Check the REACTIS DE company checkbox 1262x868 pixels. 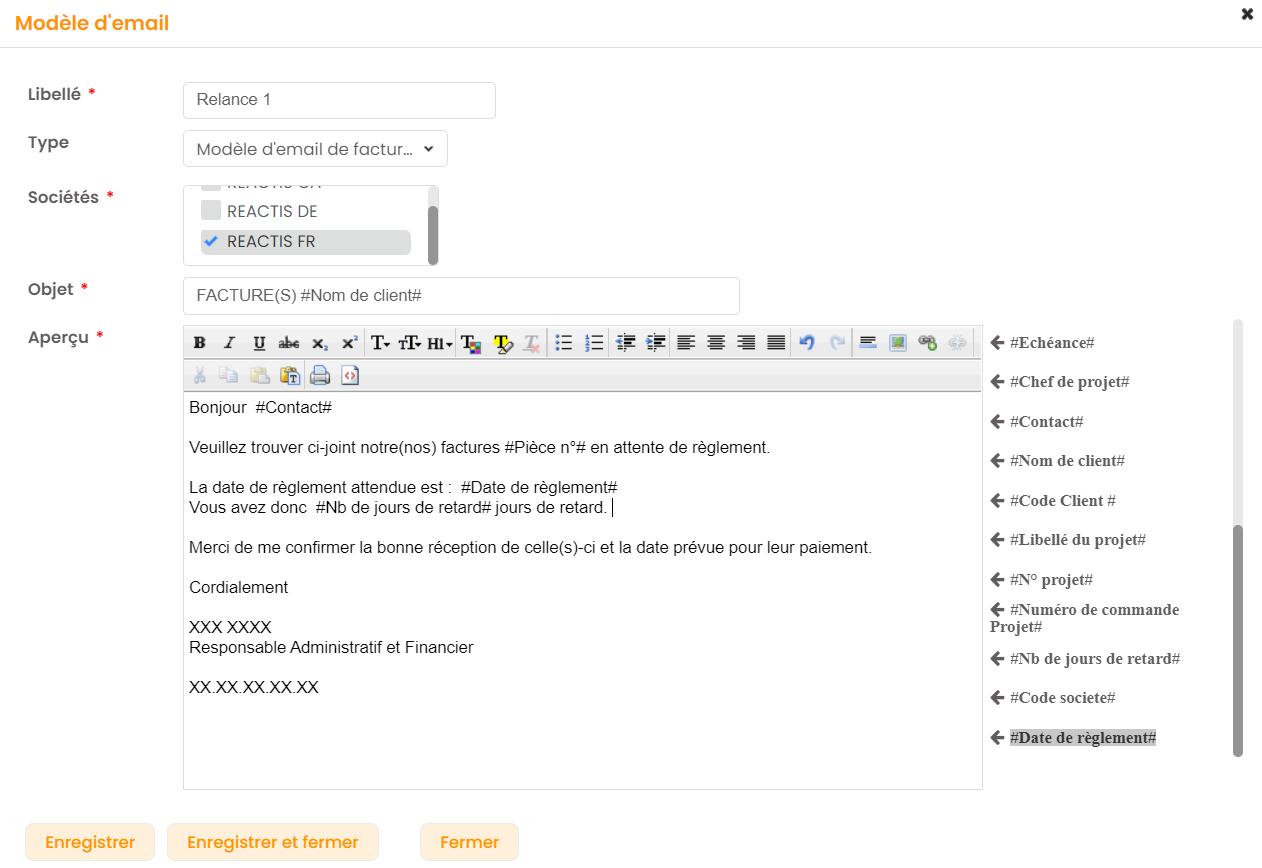pyautogui.click(x=211, y=211)
